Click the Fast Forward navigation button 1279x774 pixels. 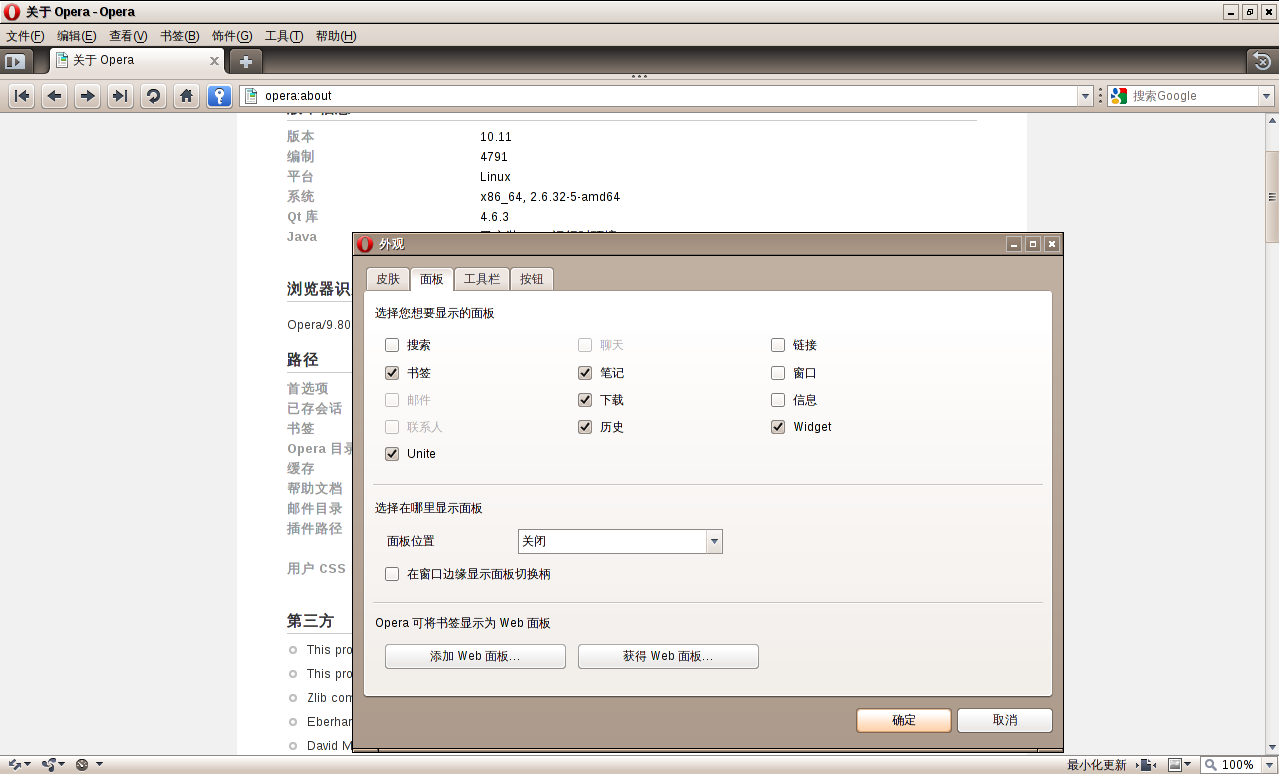120,96
